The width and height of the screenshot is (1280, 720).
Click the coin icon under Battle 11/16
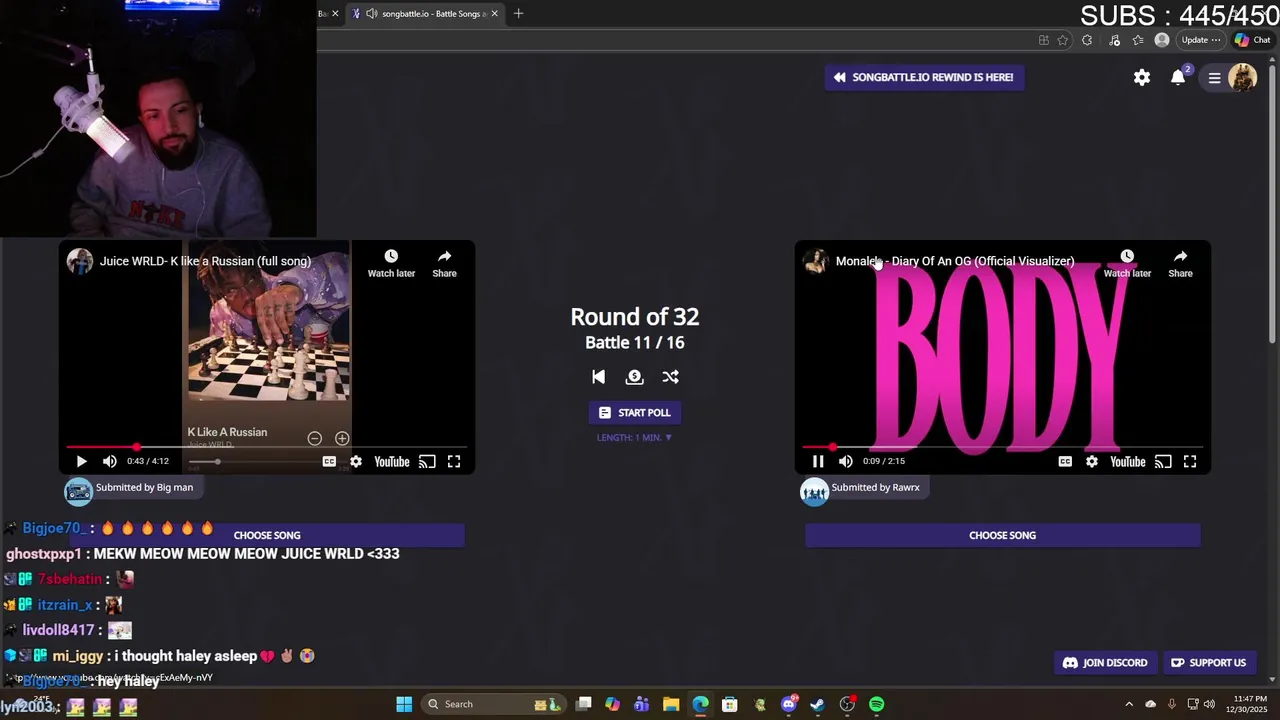634,377
